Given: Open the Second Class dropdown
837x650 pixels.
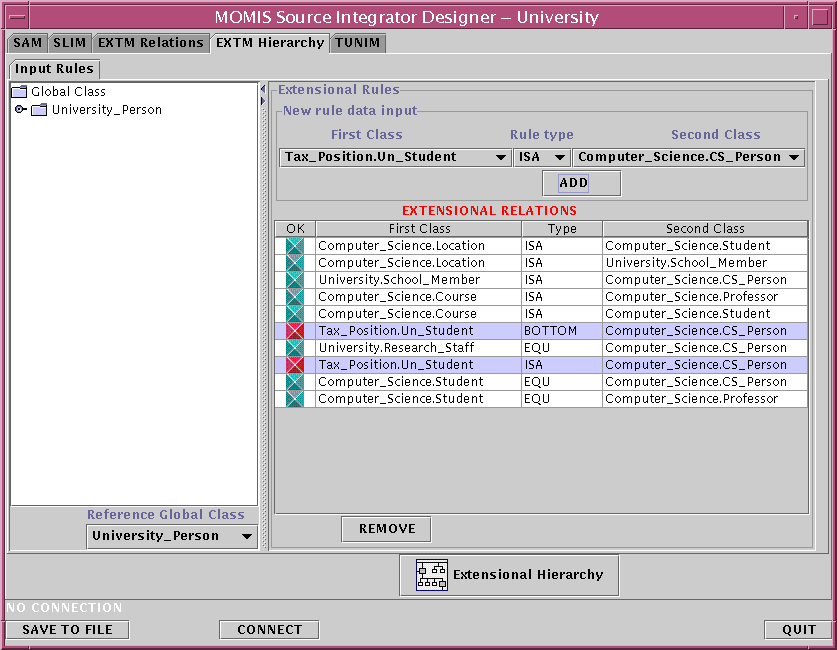Looking at the screenshot, I should tap(689, 157).
